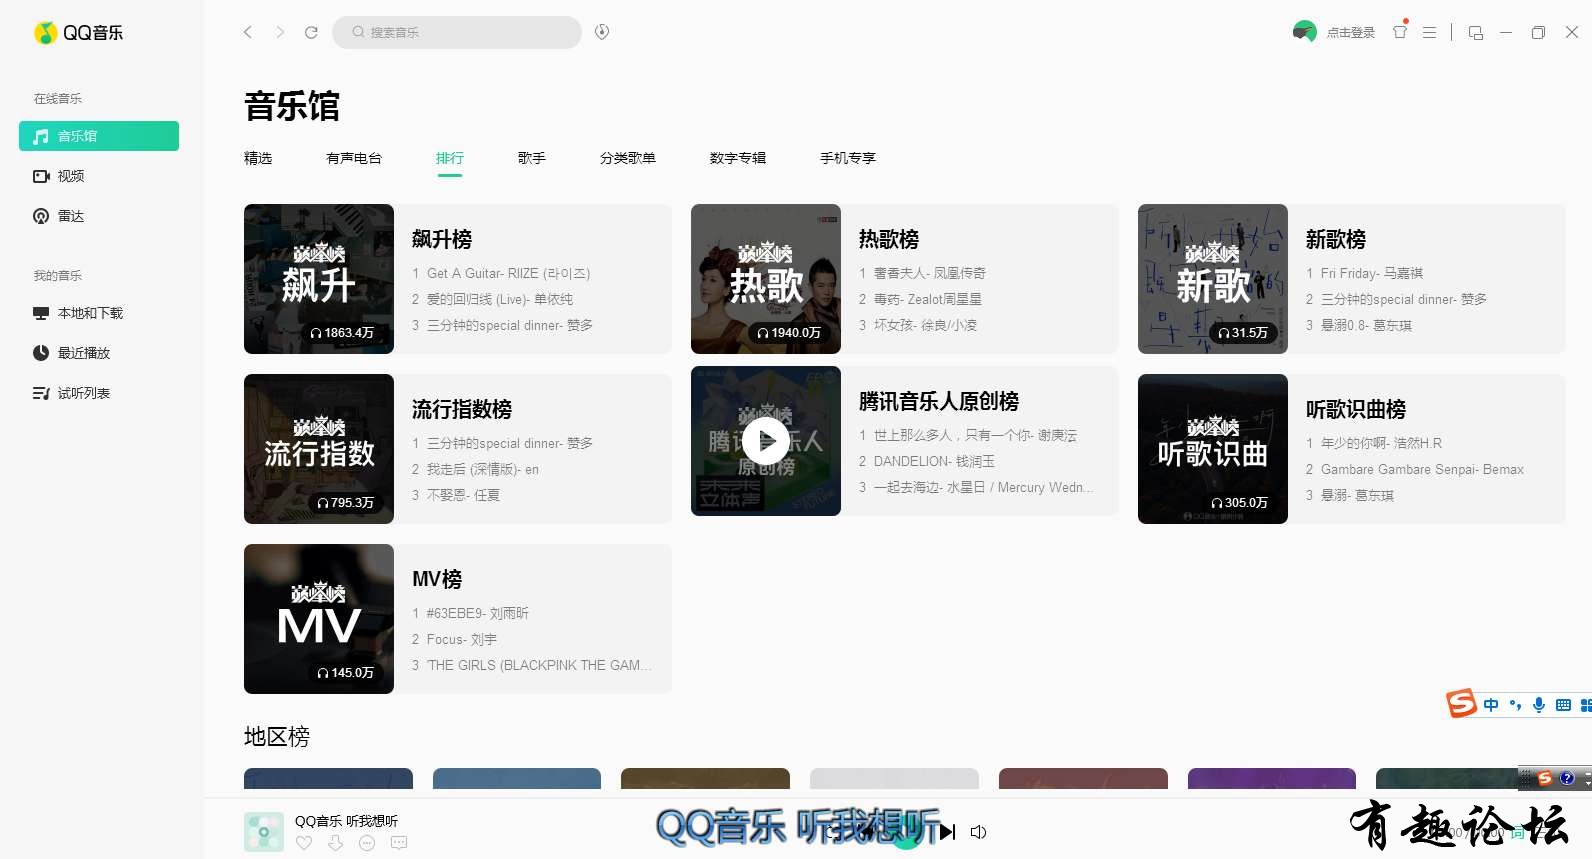Open 腾讯音乐人原创榜 title

939,401
